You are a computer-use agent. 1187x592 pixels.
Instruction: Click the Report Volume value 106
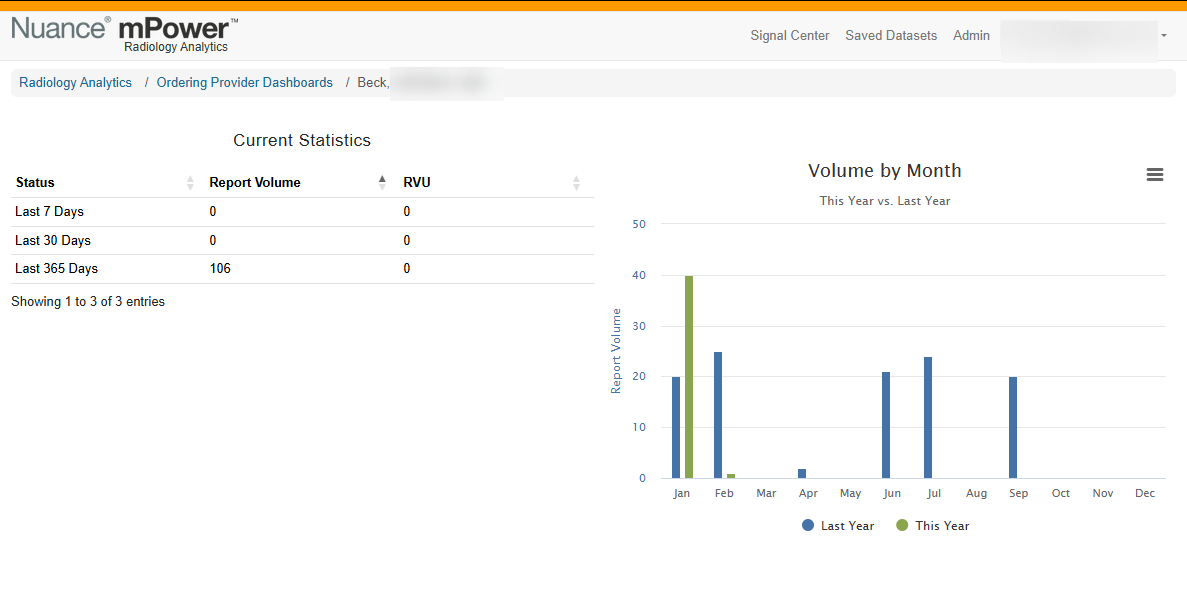[220, 269]
